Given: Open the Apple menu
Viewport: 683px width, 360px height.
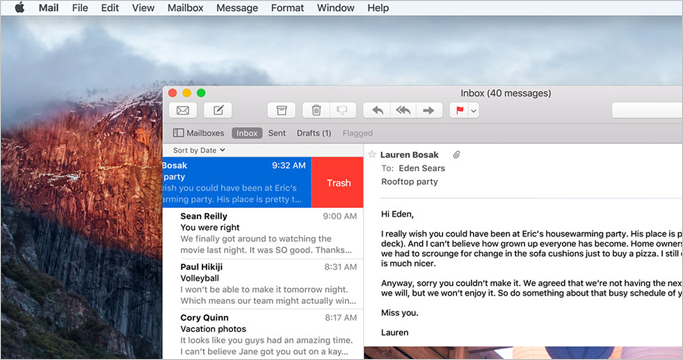Looking at the screenshot, I should coord(20,8).
